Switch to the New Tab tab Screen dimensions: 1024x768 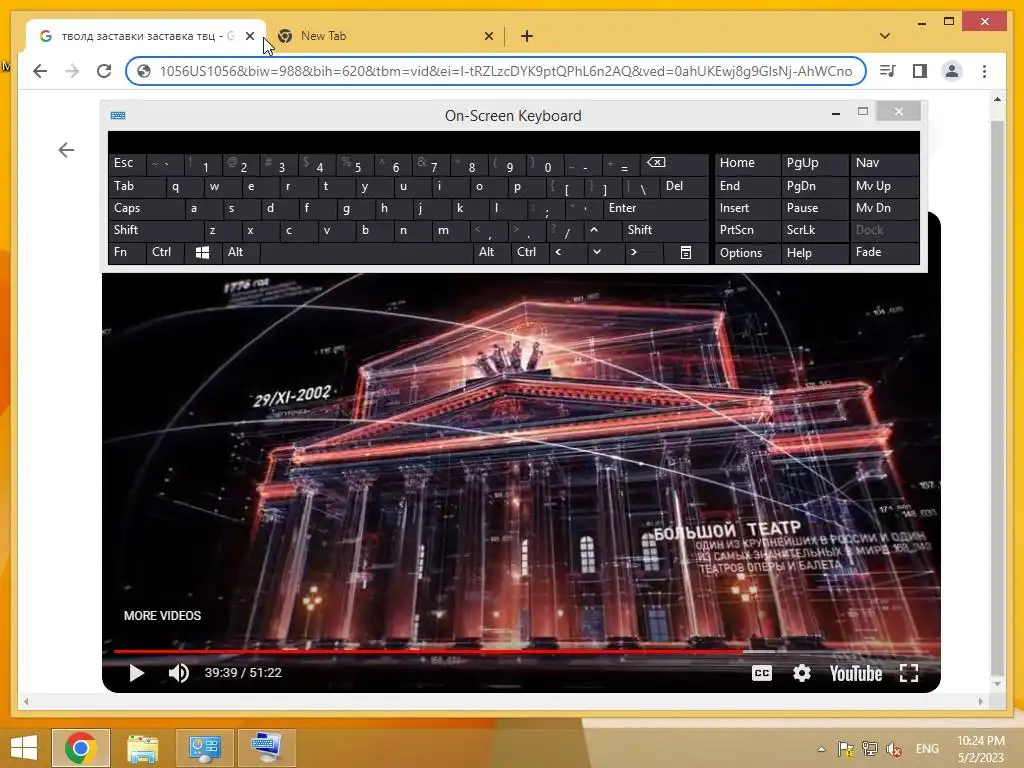[385, 36]
